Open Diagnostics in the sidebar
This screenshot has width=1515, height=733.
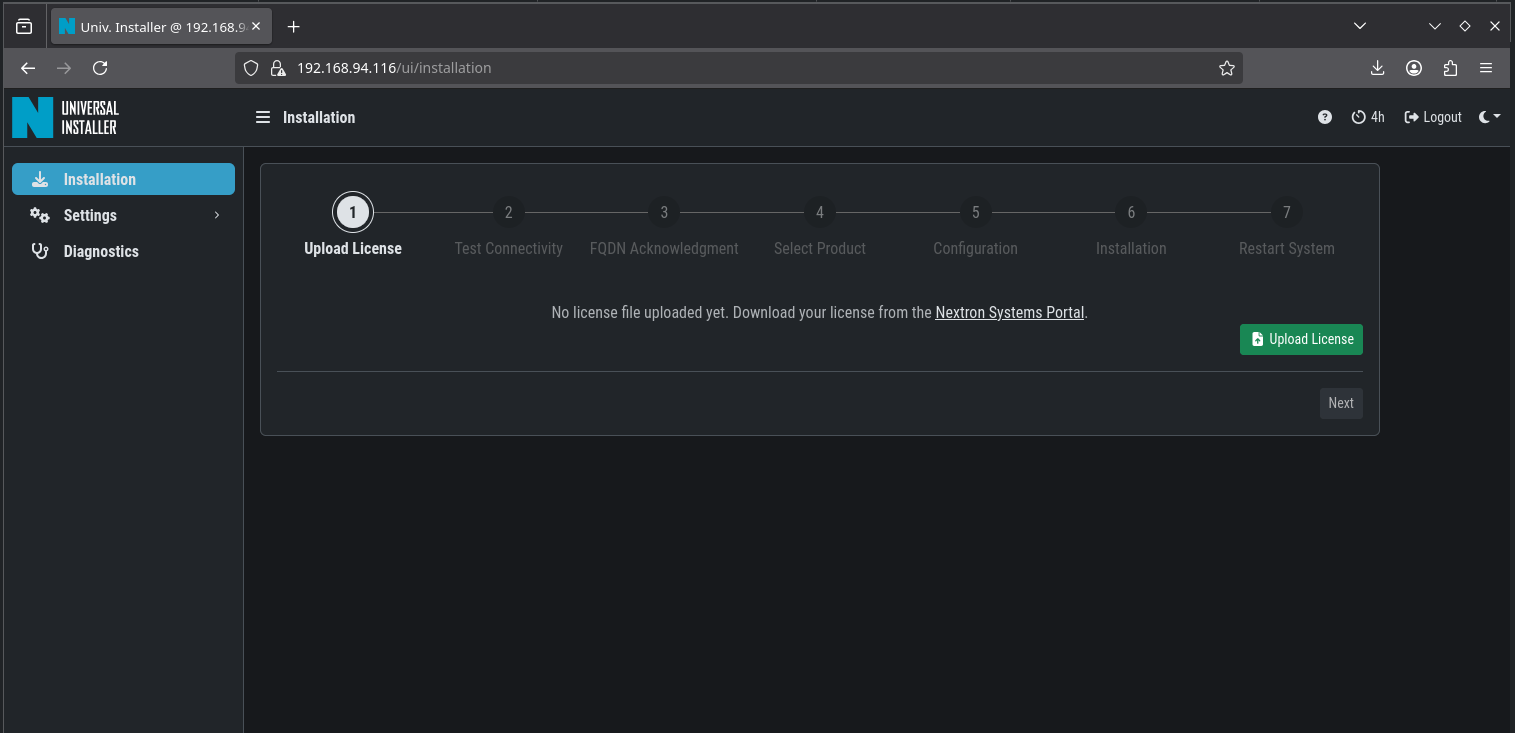pyautogui.click(x=101, y=251)
